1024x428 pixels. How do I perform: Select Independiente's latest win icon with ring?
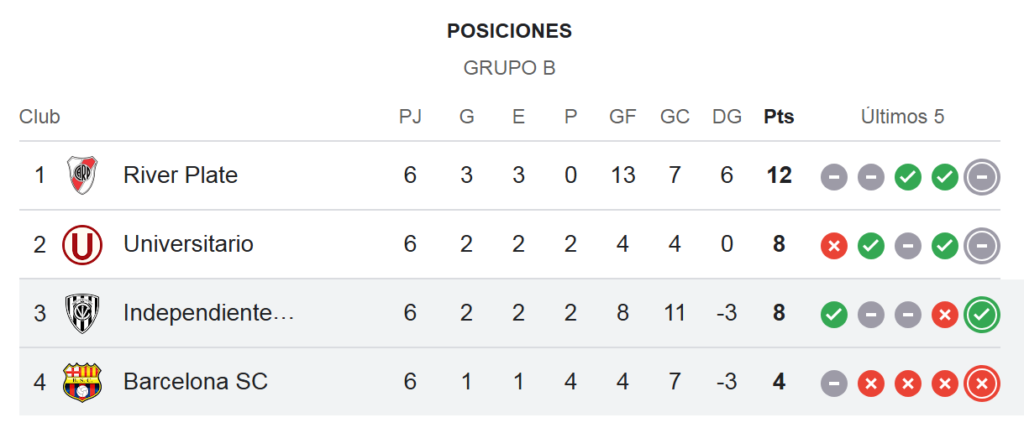[982, 314]
